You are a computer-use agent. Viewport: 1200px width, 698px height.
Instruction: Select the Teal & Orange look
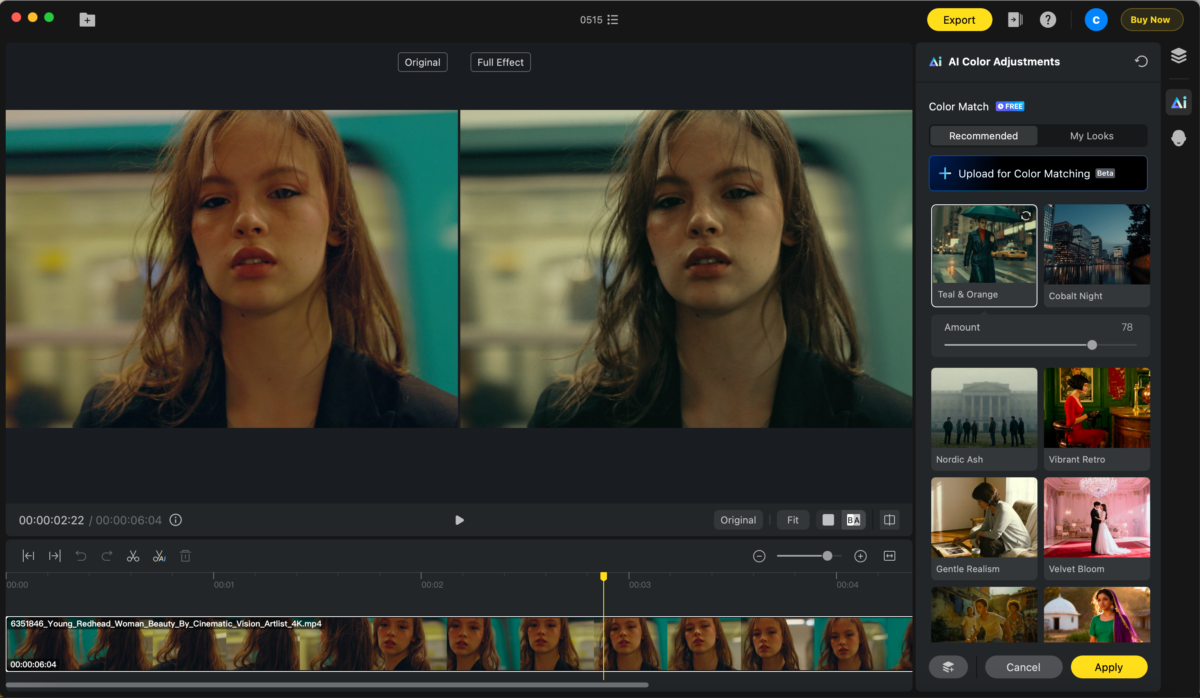pos(984,255)
